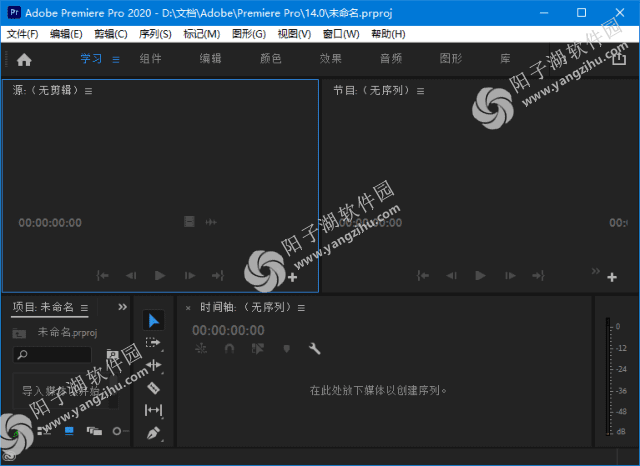
Task: Open the 序列(S) menu
Action: point(155,34)
